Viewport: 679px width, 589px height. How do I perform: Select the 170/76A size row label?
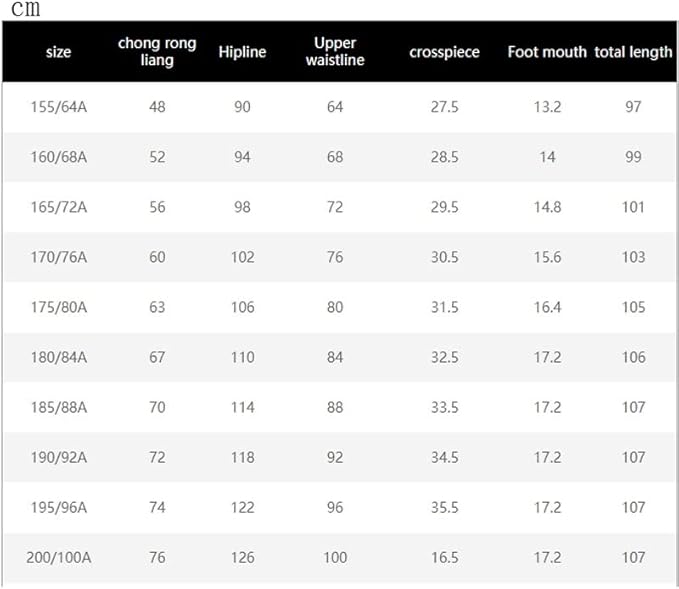click(x=59, y=257)
